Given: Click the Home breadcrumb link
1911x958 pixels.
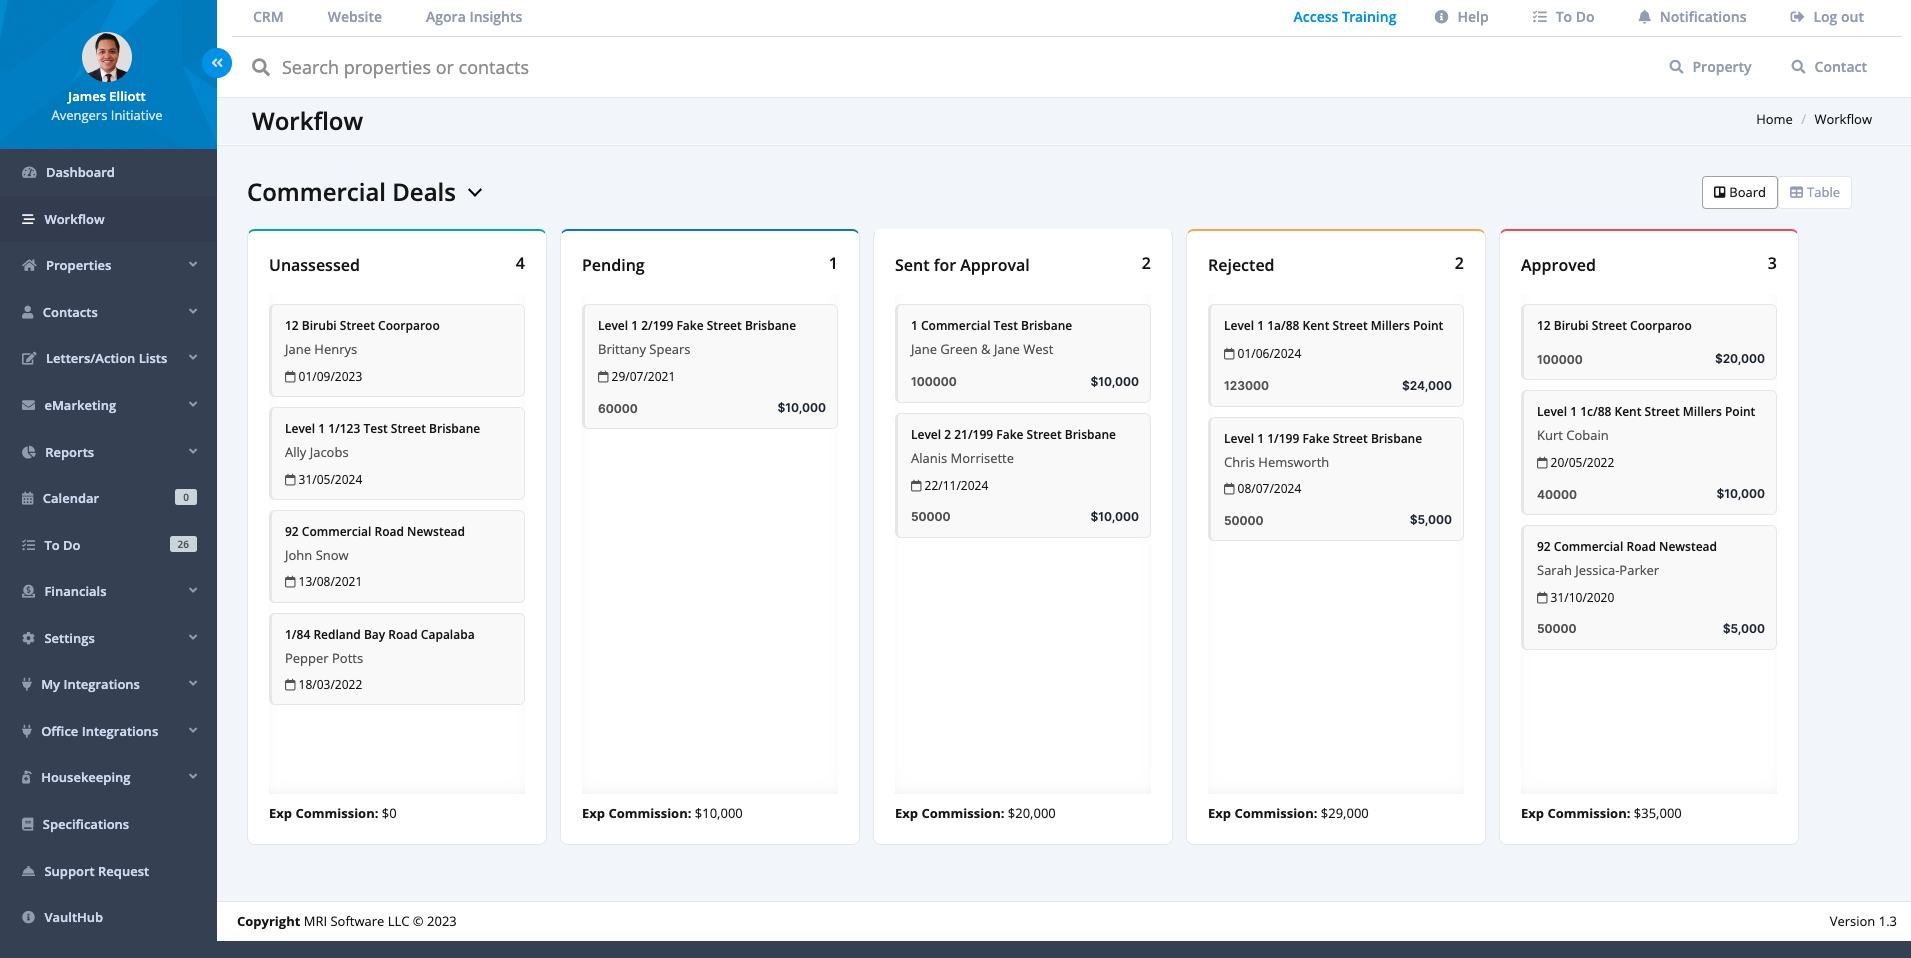Looking at the screenshot, I should [1774, 119].
